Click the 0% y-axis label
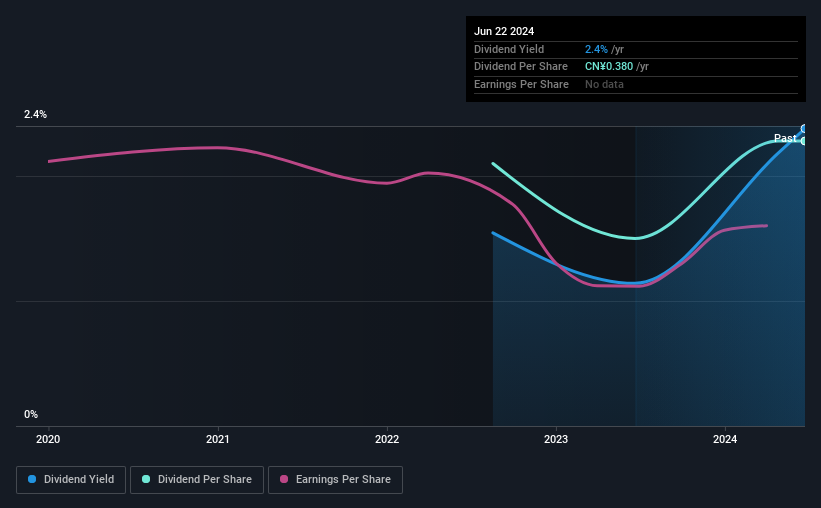This screenshot has height=508, width=821. [x=31, y=414]
